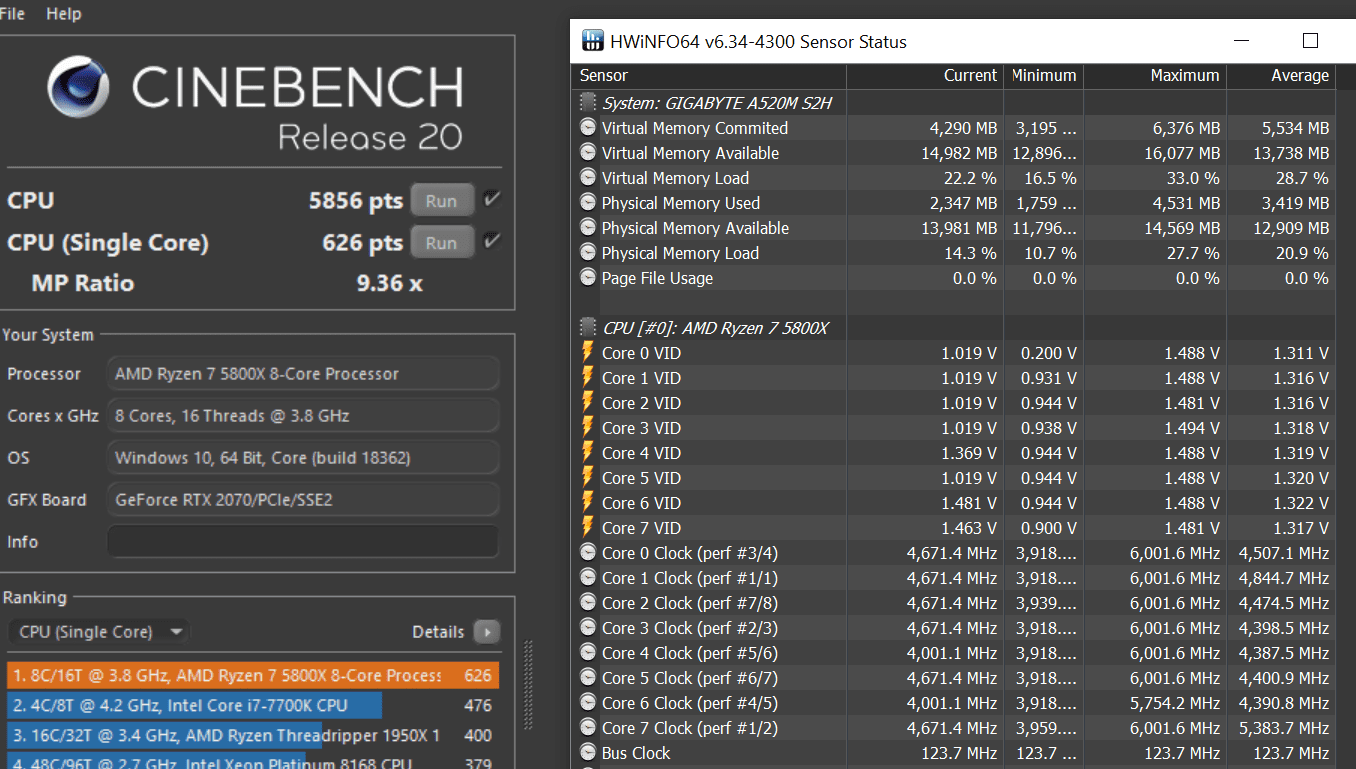Open the File menu in Cinebench

coord(12,14)
